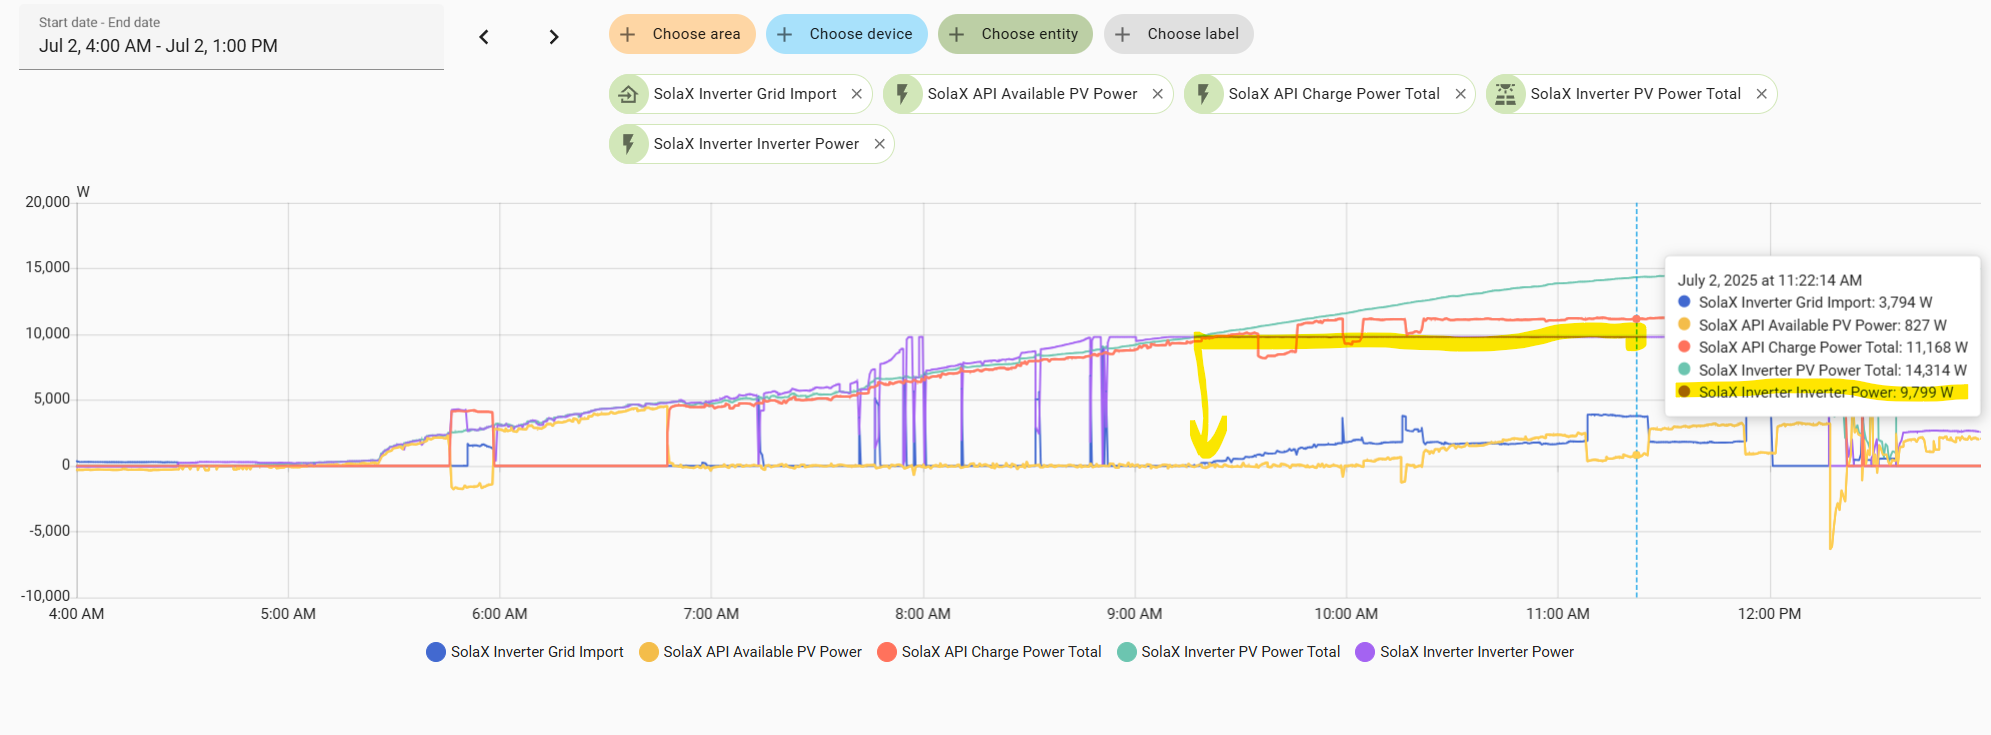
Task: Remove SolaX API Charge Power Total chip
Action: click(1461, 94)
